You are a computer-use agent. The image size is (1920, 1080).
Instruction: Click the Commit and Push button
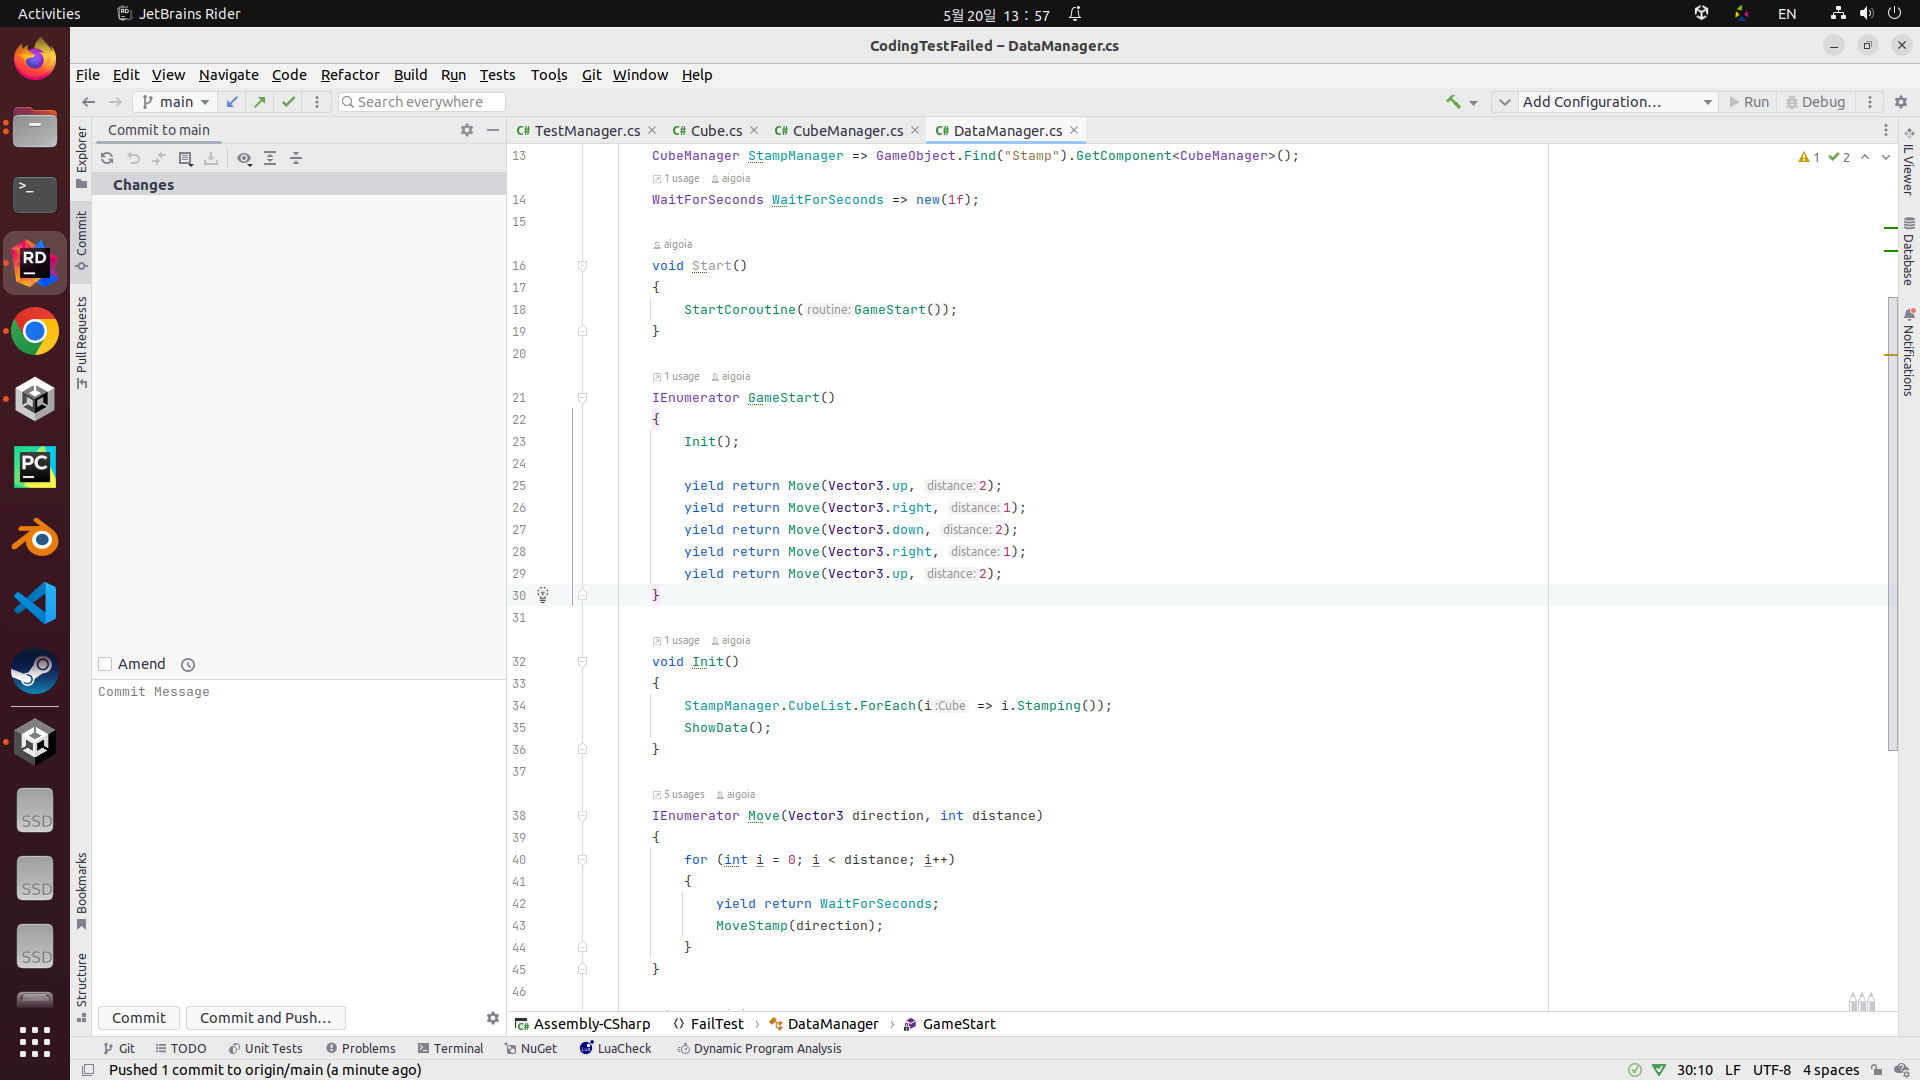tap(265, 1018)
